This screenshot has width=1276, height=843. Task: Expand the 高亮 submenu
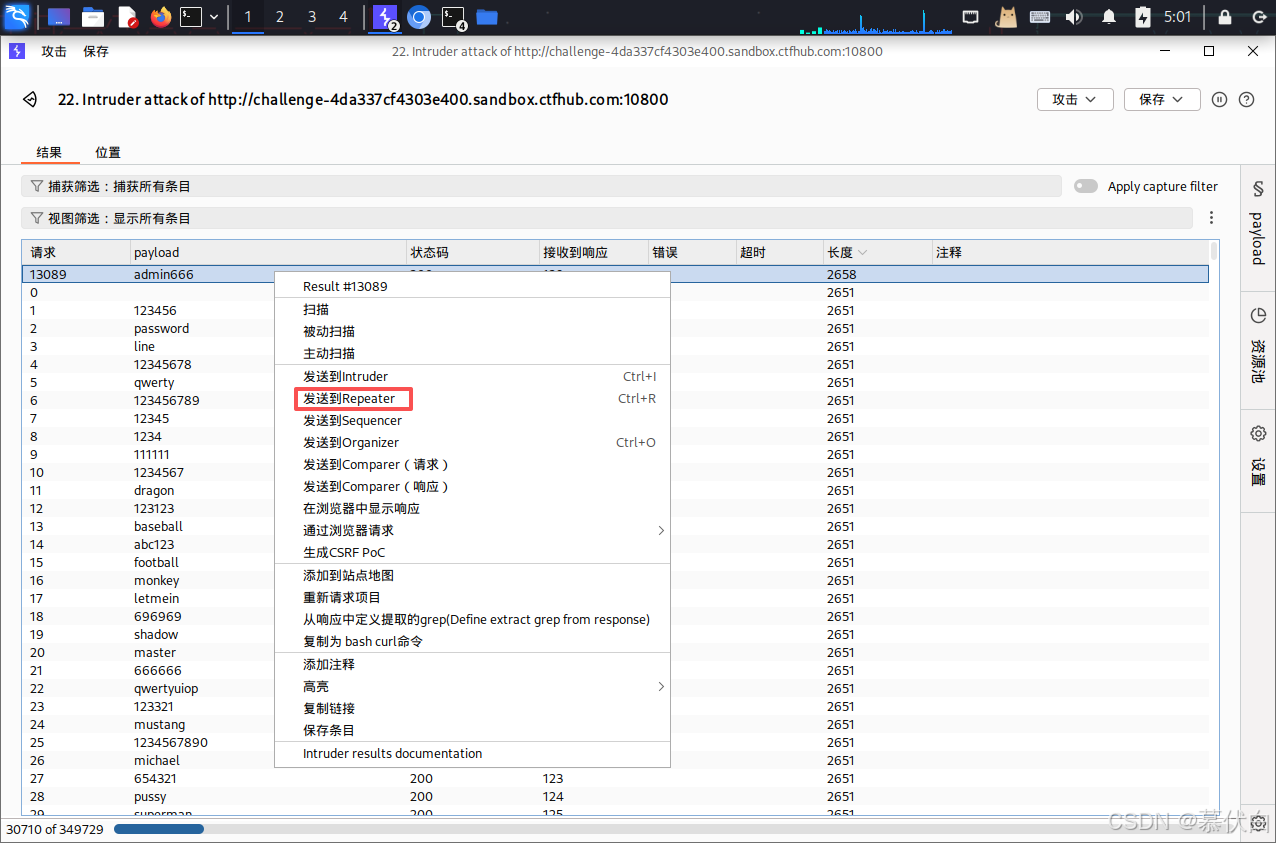click(472, 686)
